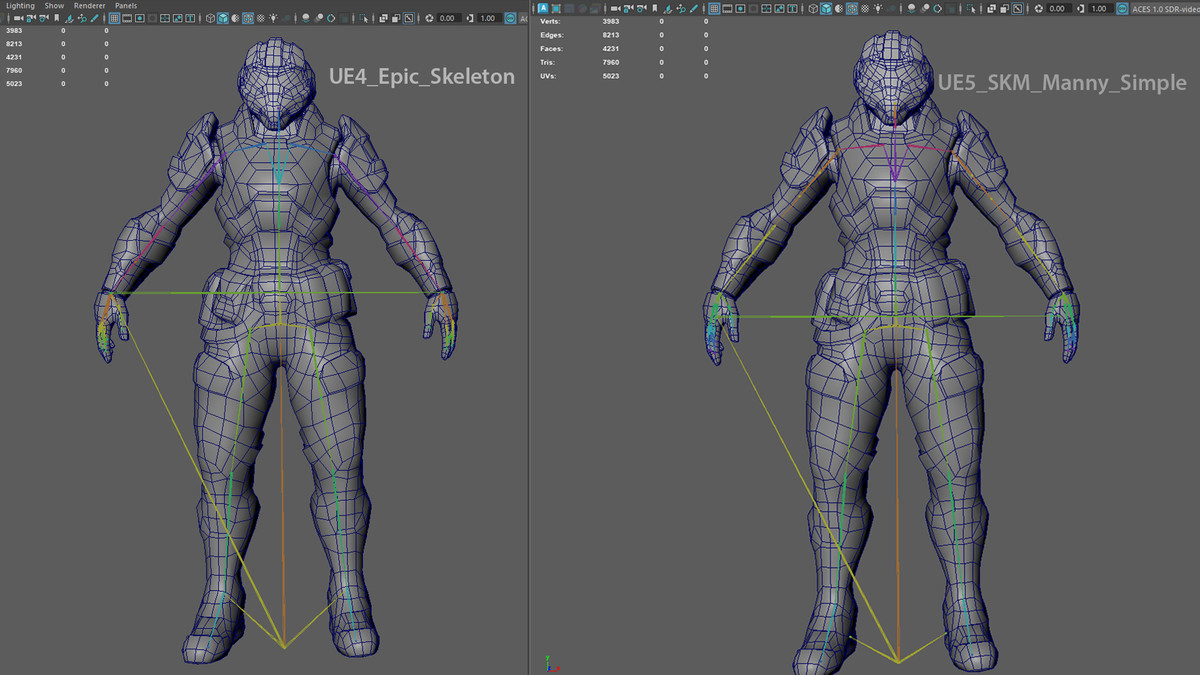
Task: Click the 'Faces:' heads-up label
Action: [x=551, y=49]
